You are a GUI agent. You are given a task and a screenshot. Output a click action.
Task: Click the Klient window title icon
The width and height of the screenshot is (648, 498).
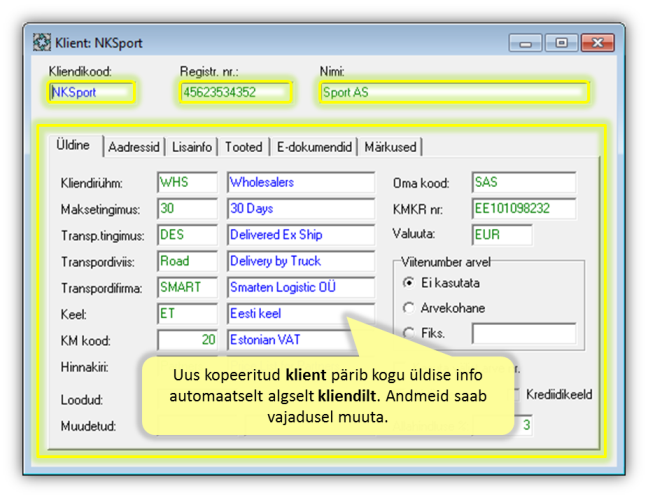point(42,43)
